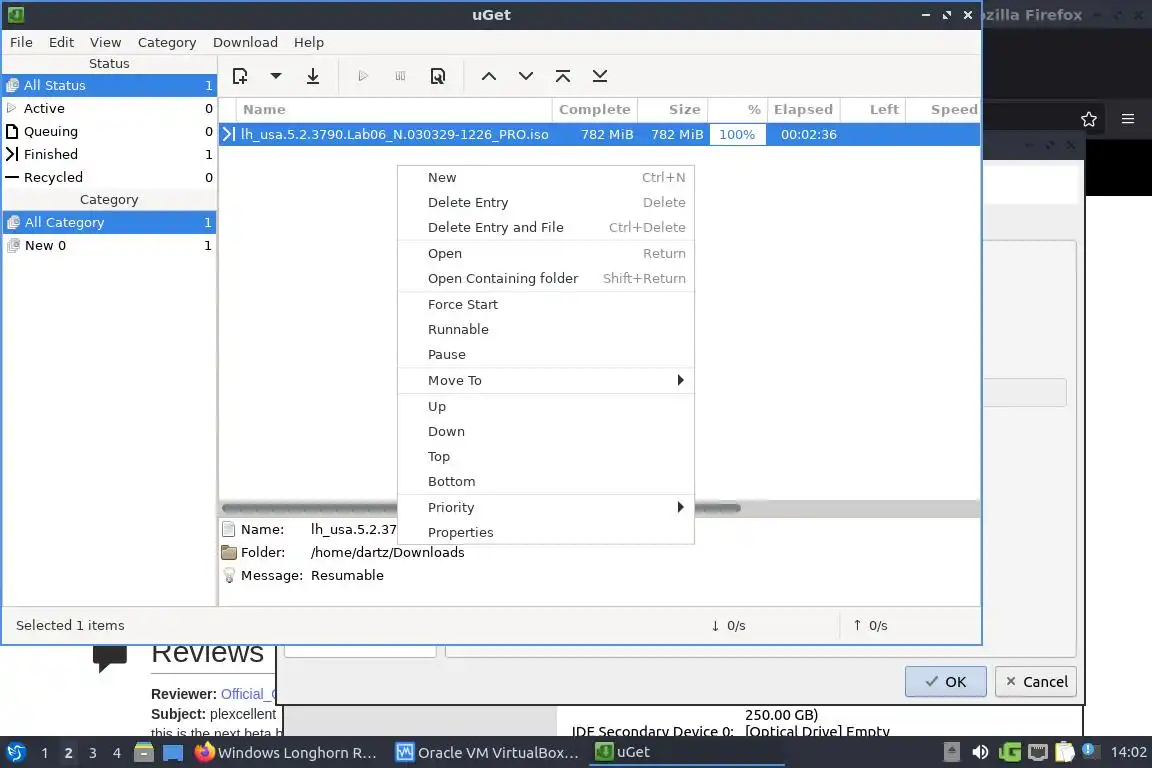Click the Pause toolbar icon

point(400,76)
